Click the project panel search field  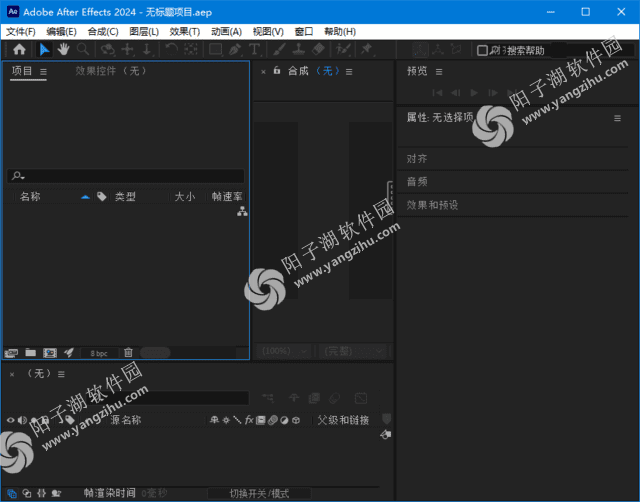[125, 176]
